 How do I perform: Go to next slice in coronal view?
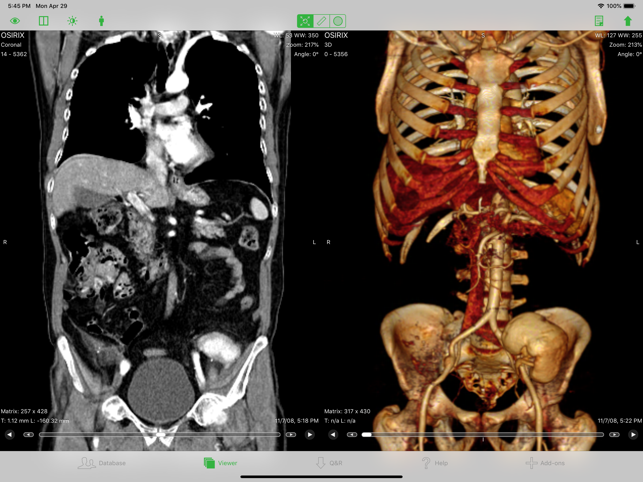pos(310,435)
